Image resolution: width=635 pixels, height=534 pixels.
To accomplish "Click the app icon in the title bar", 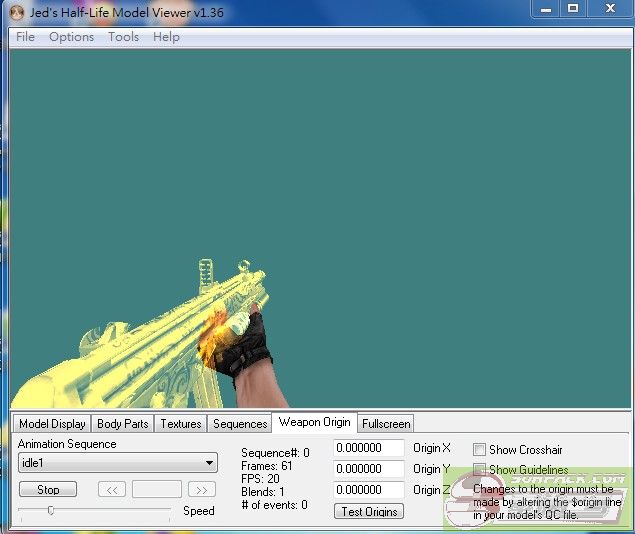I will [16, 9].
